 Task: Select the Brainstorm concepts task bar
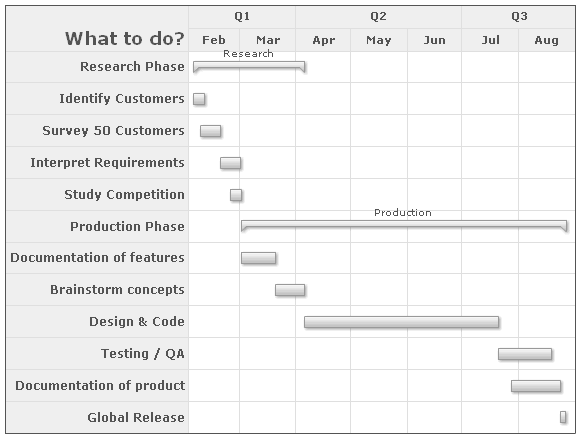pos(290,290)
